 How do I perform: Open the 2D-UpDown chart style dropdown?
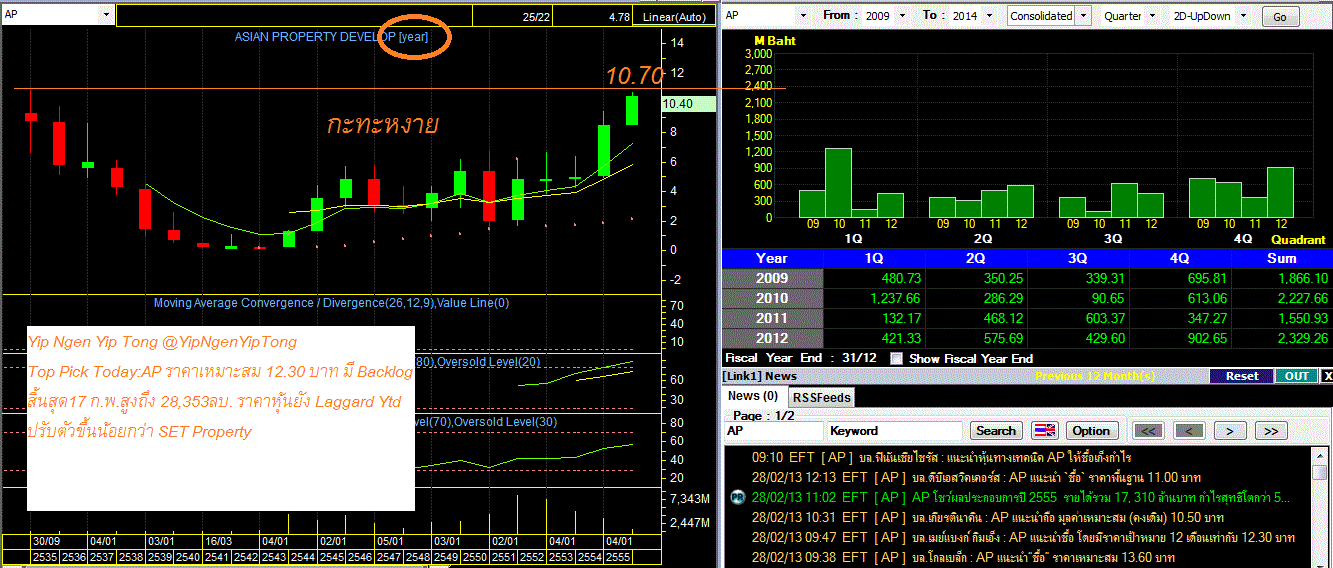click(x=1243, y=16)
